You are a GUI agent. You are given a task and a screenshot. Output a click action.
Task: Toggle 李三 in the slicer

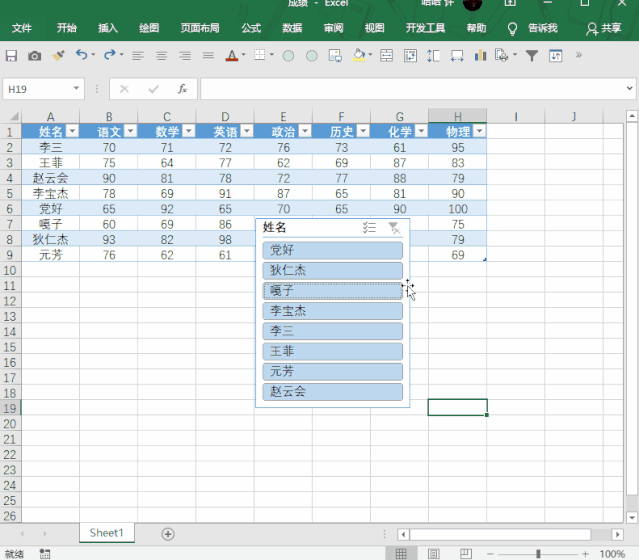(333, 331)
